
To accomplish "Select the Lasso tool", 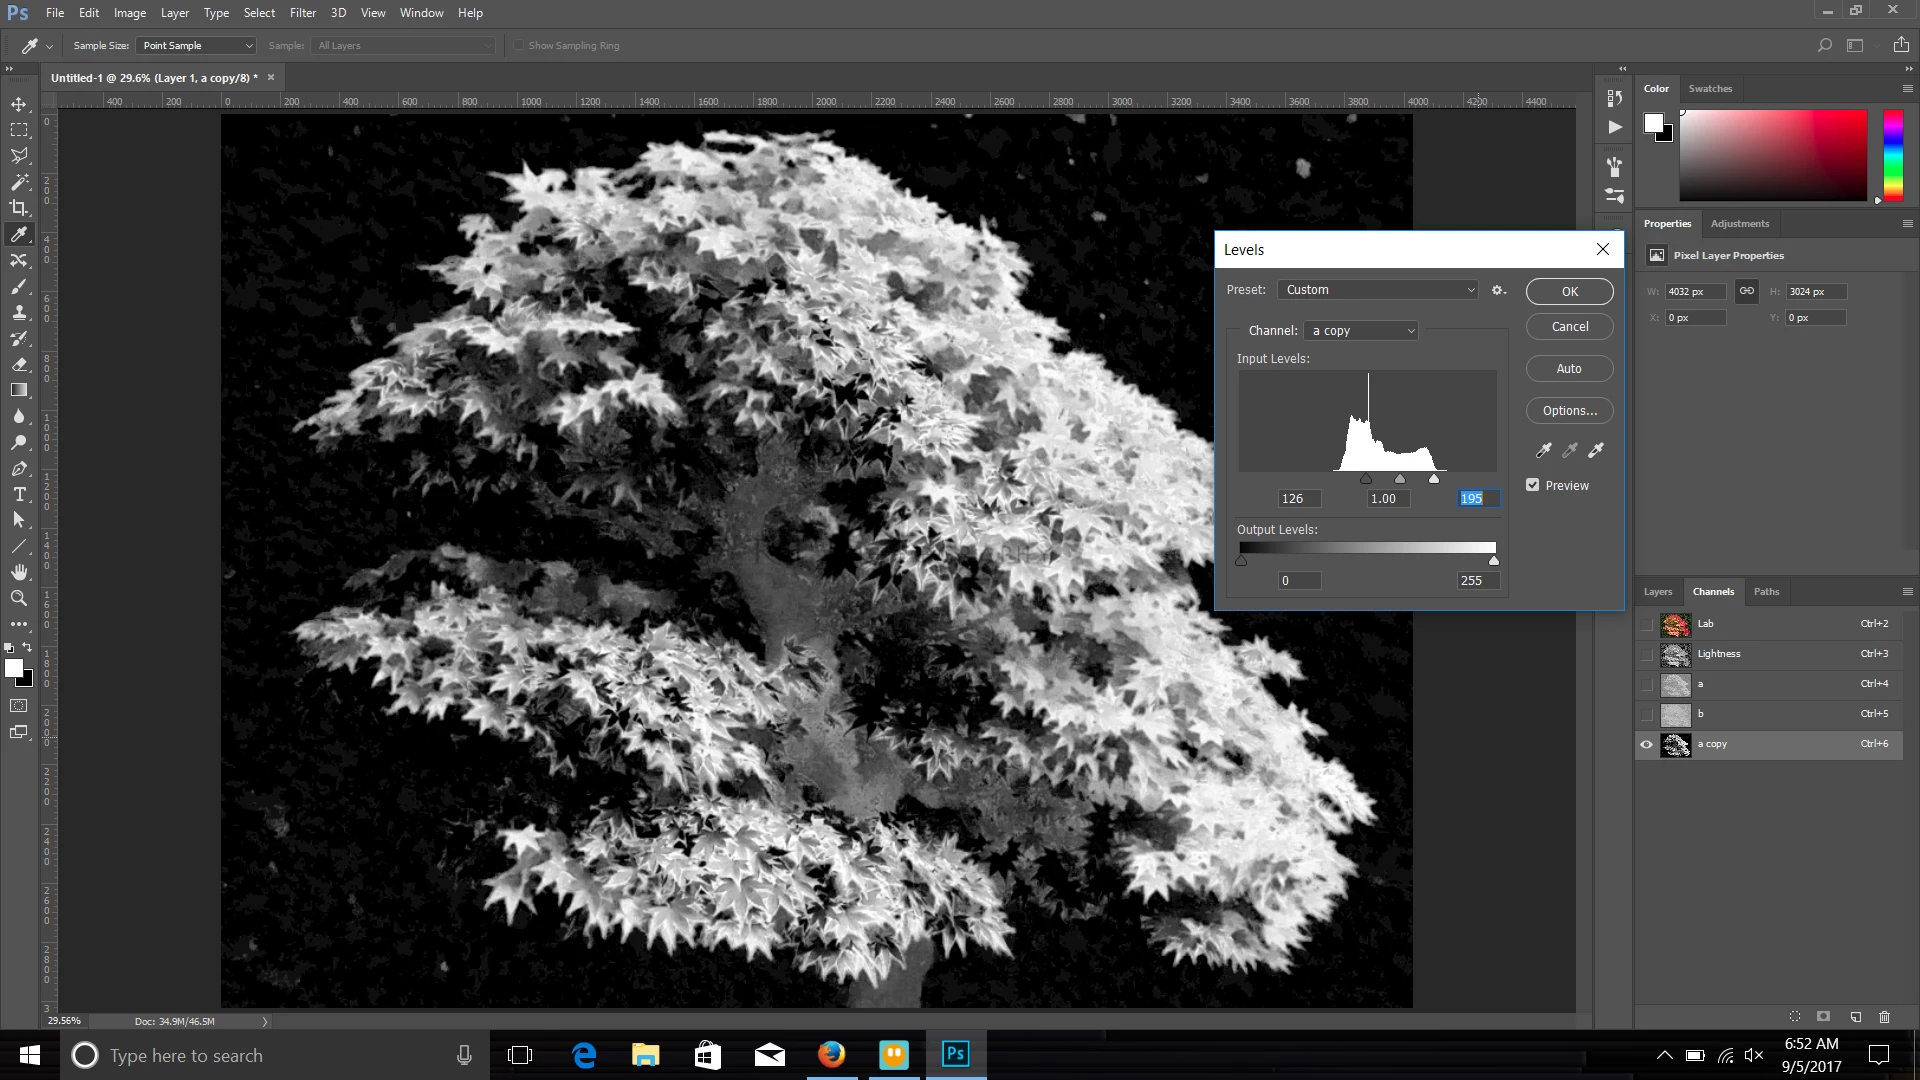I will click(x=19, y=156).
